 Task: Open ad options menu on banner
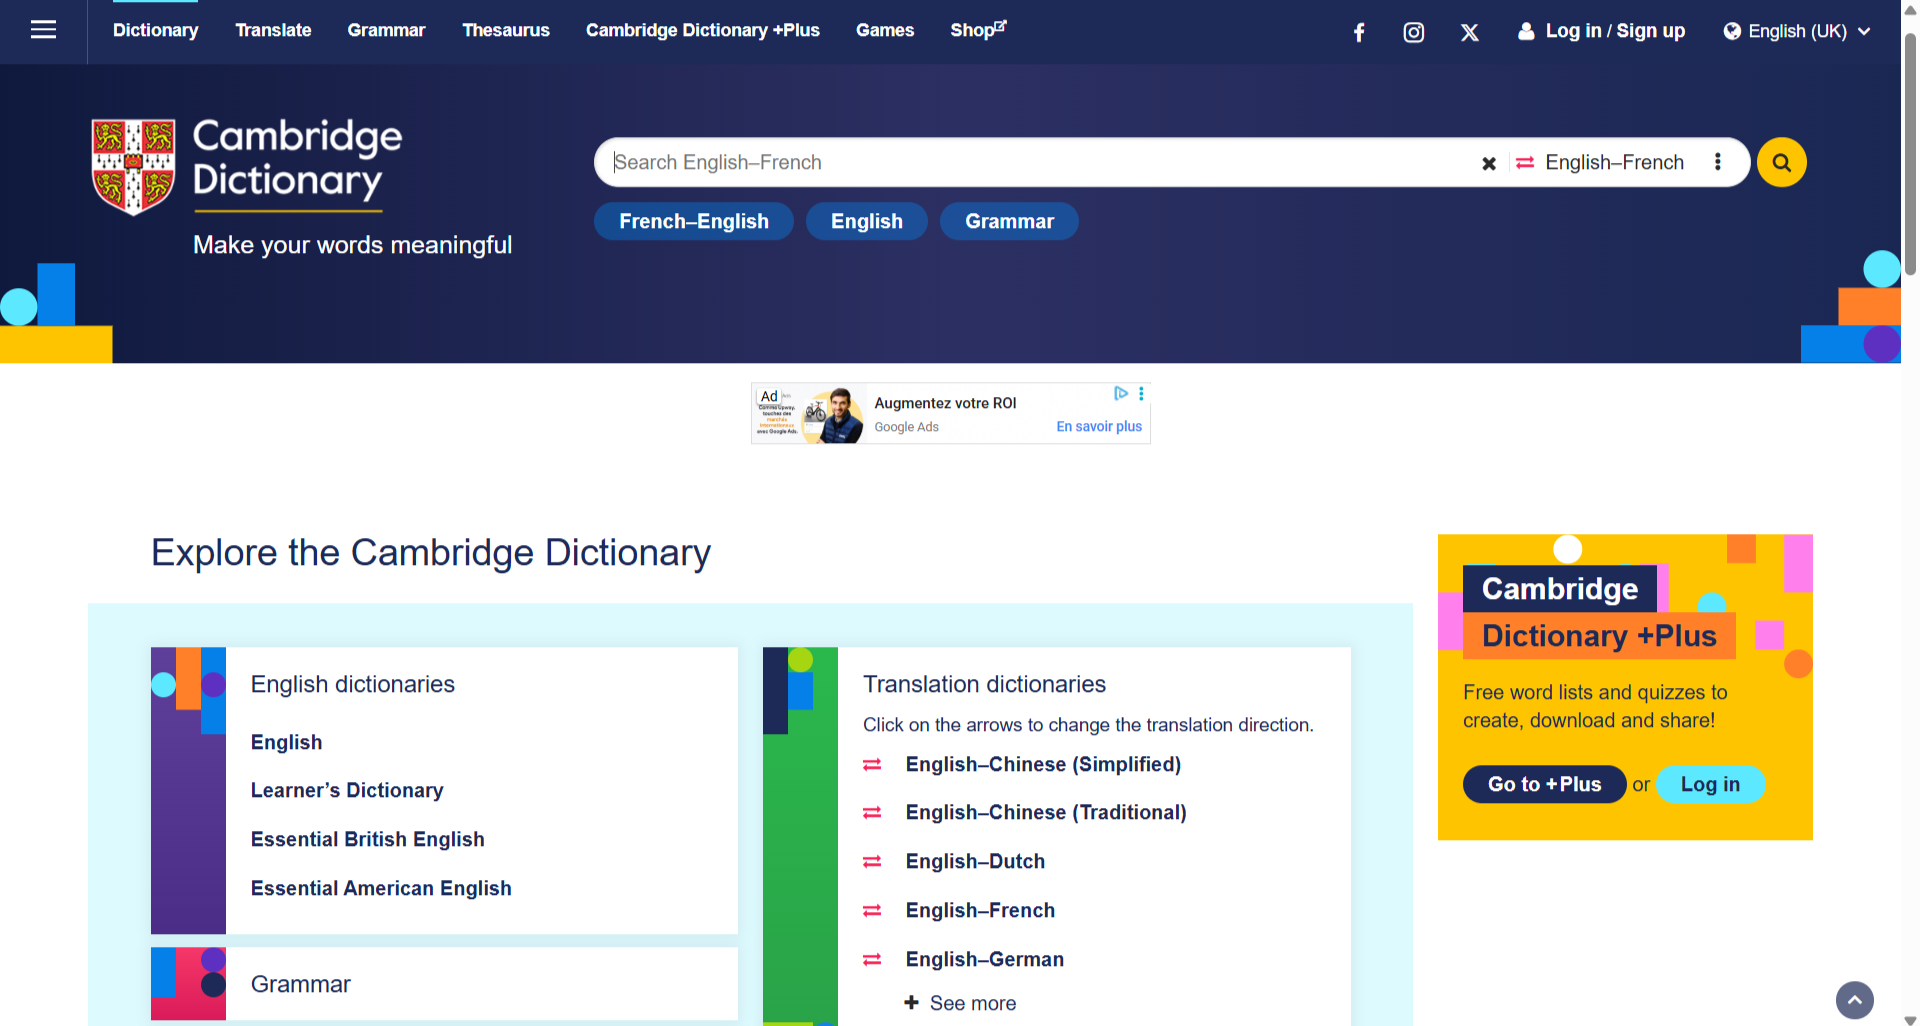click(1141, 394)
